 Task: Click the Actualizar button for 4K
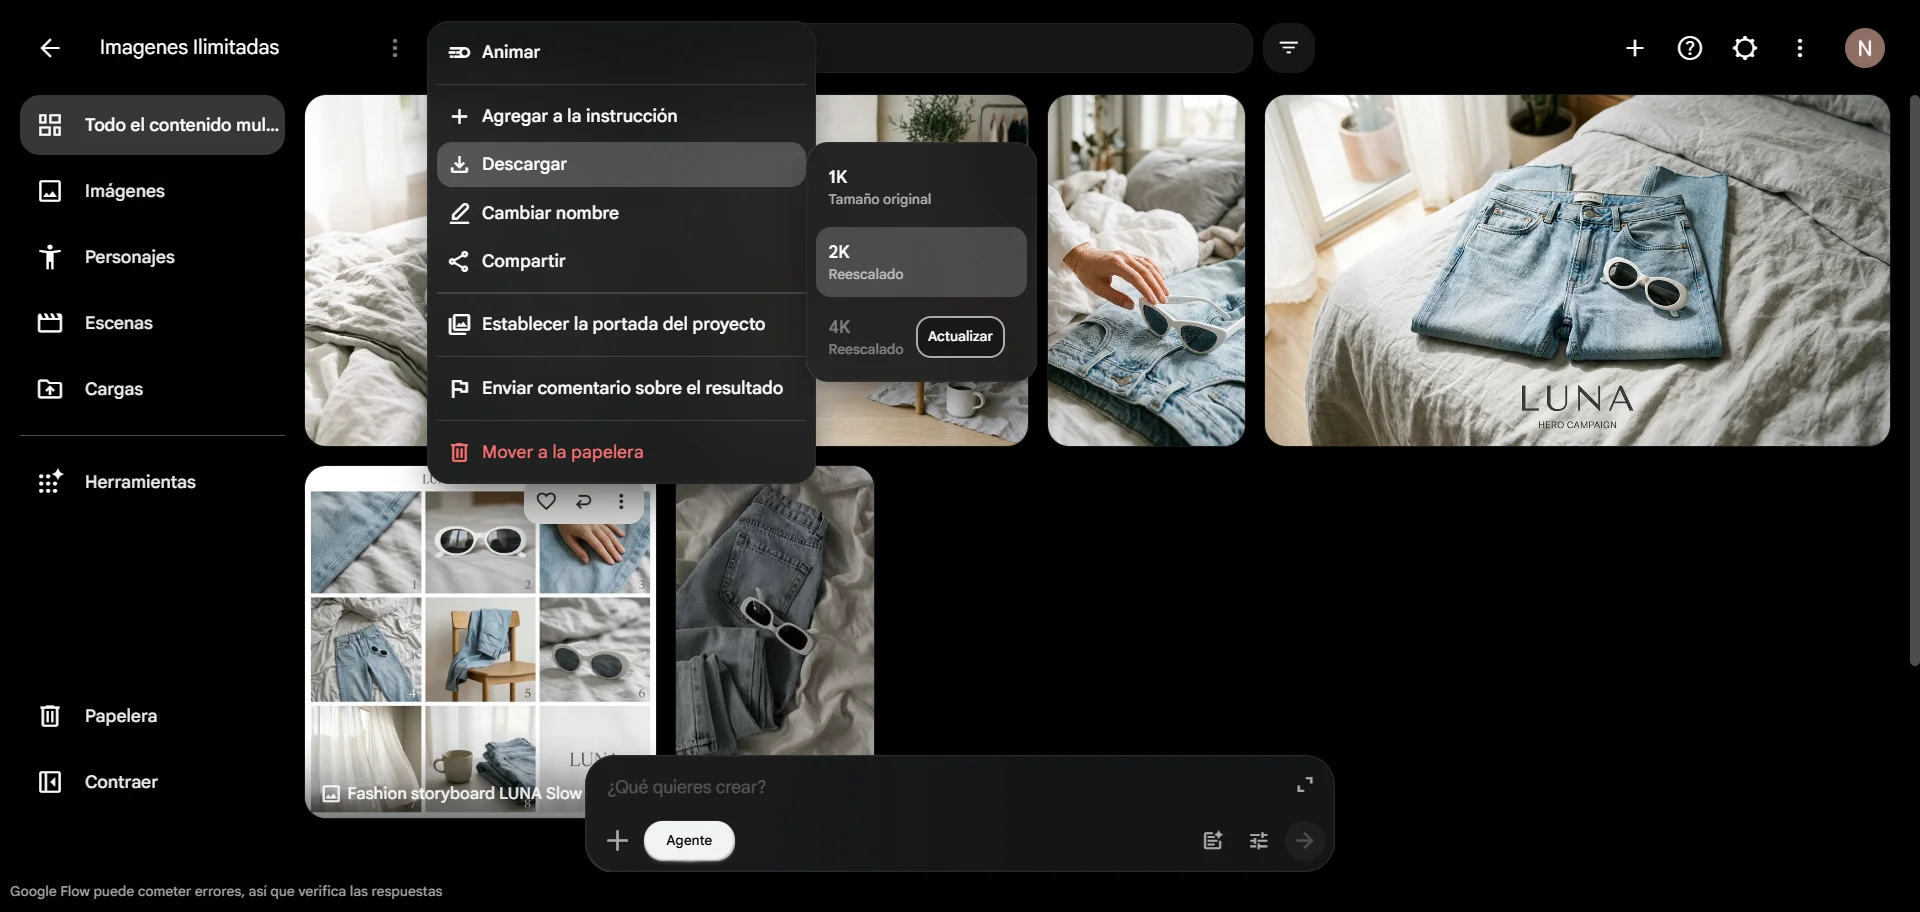960,337
